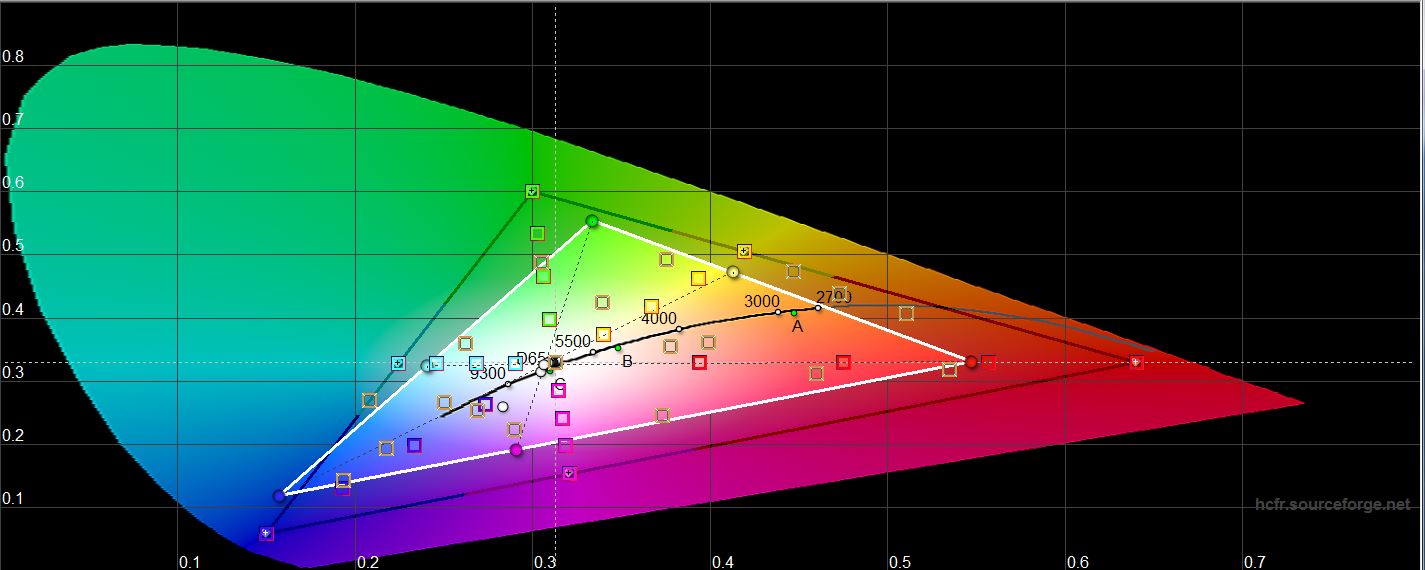The image size is (1425, 570).
Task: Click the measured magenta secondary circle
Action: 516,450
